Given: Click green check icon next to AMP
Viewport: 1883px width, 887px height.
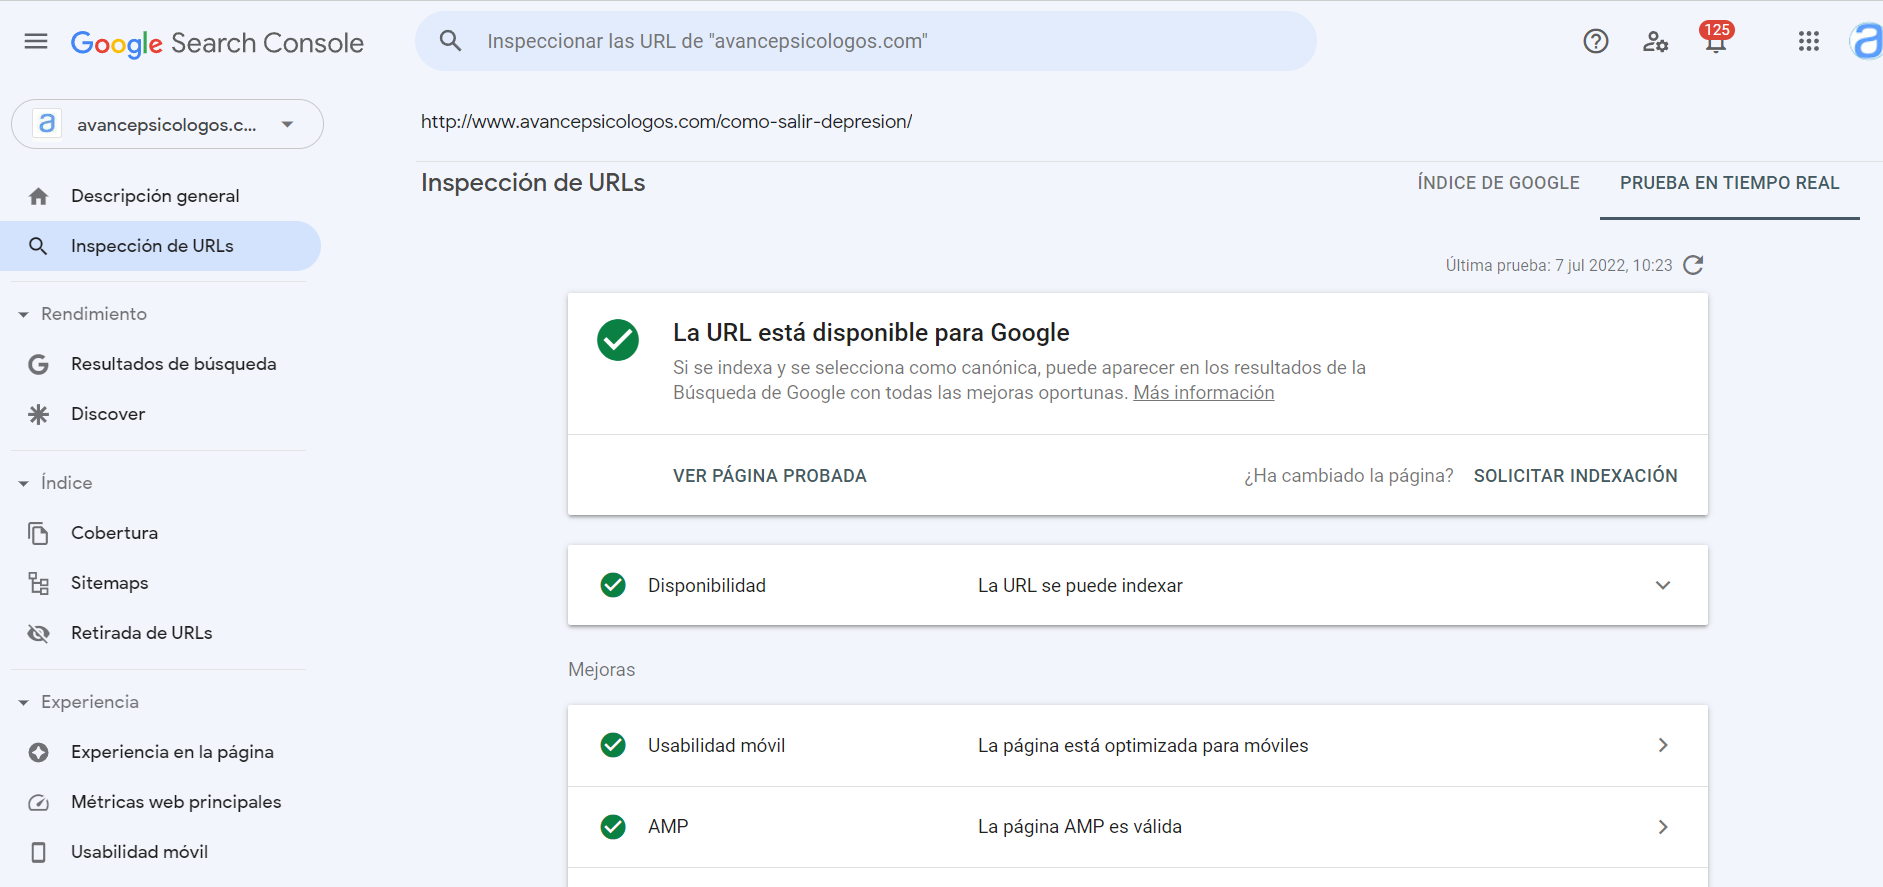Looking at the screenshot, I should tap(613, 827).
